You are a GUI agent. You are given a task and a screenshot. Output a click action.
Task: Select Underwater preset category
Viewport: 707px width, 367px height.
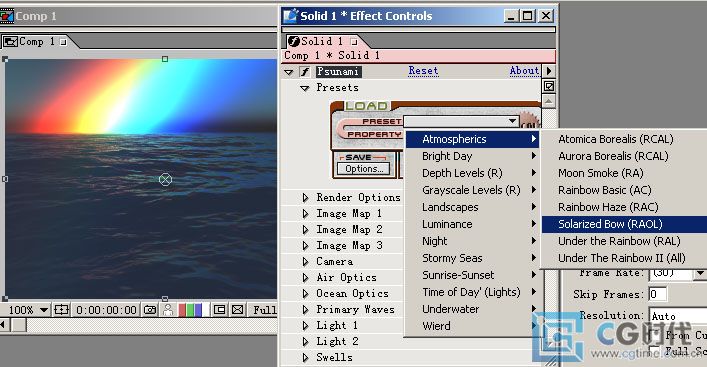(x=472, y=309)
